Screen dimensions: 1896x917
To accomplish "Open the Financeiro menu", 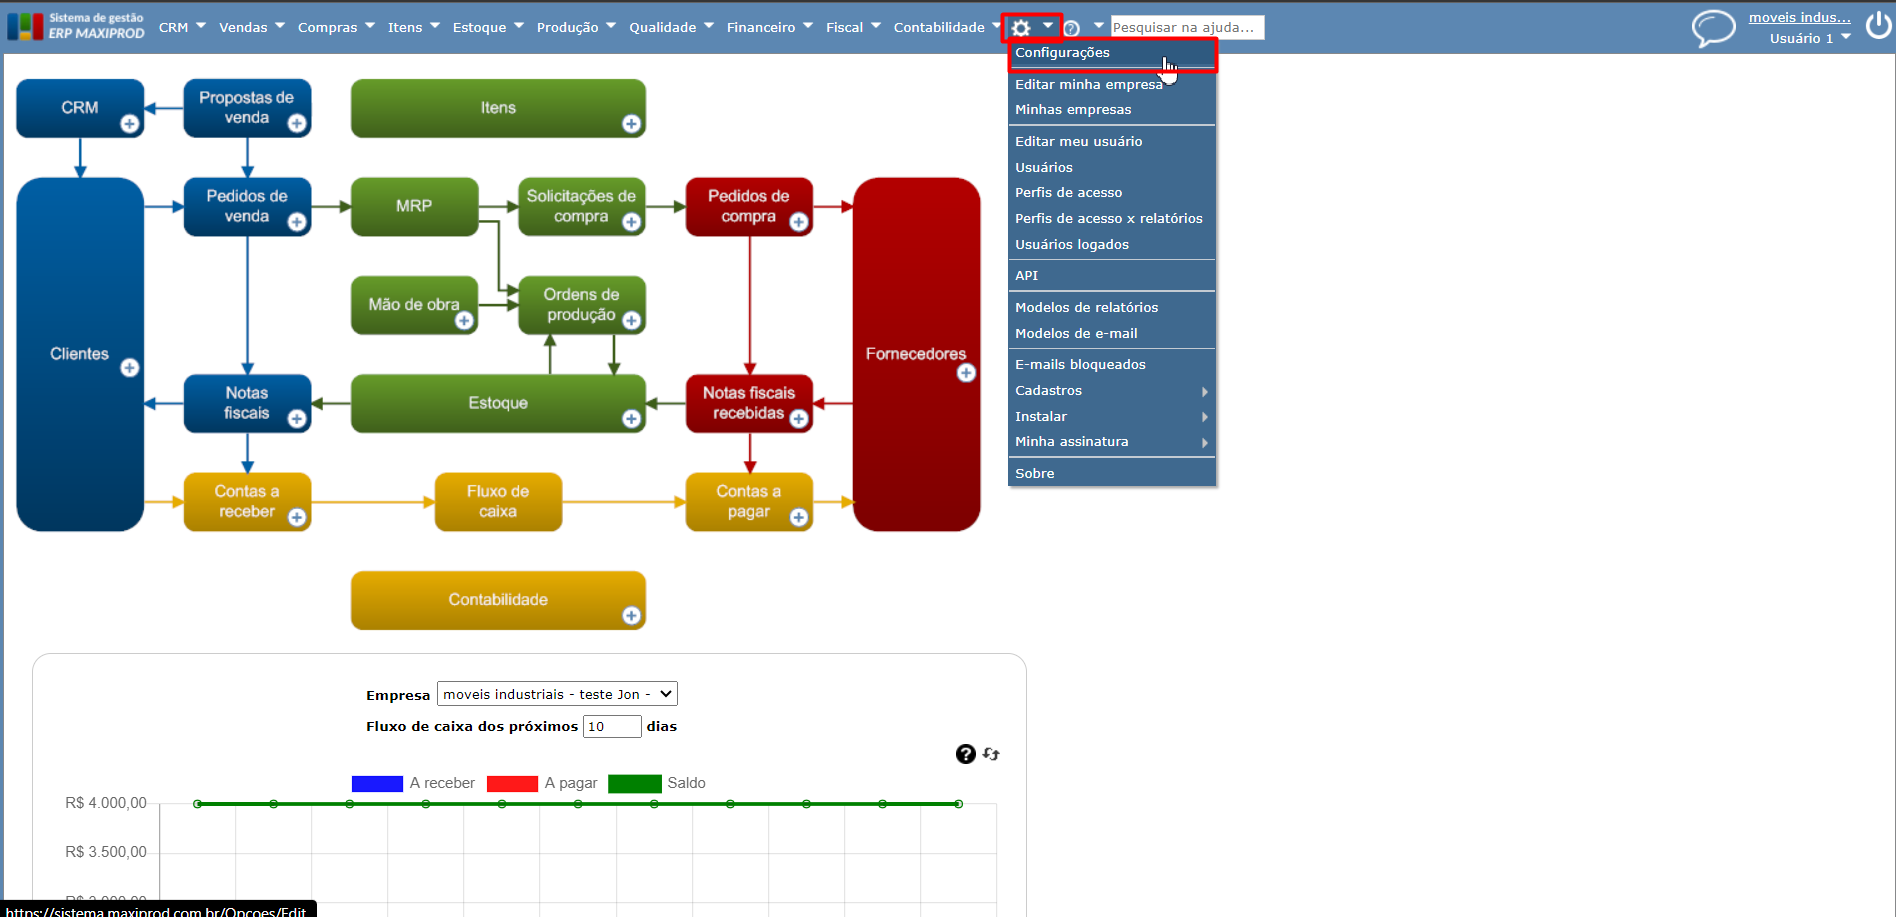I will click(x=770, y=27).
